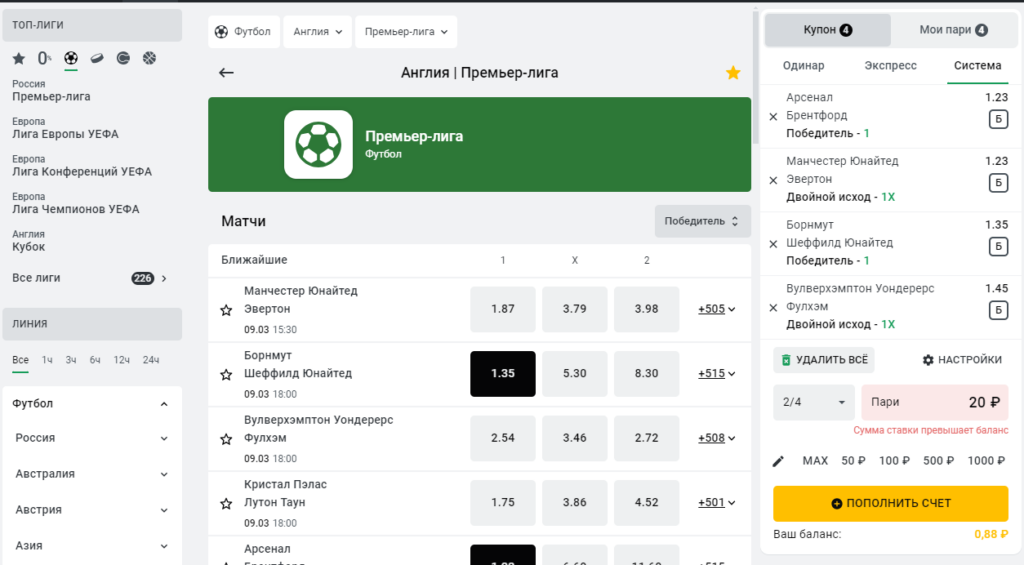Image resolution: width=1024 pixels, height=565 pixels.
Task: Filter line by 1ч time range
Action: click(47, 360)
